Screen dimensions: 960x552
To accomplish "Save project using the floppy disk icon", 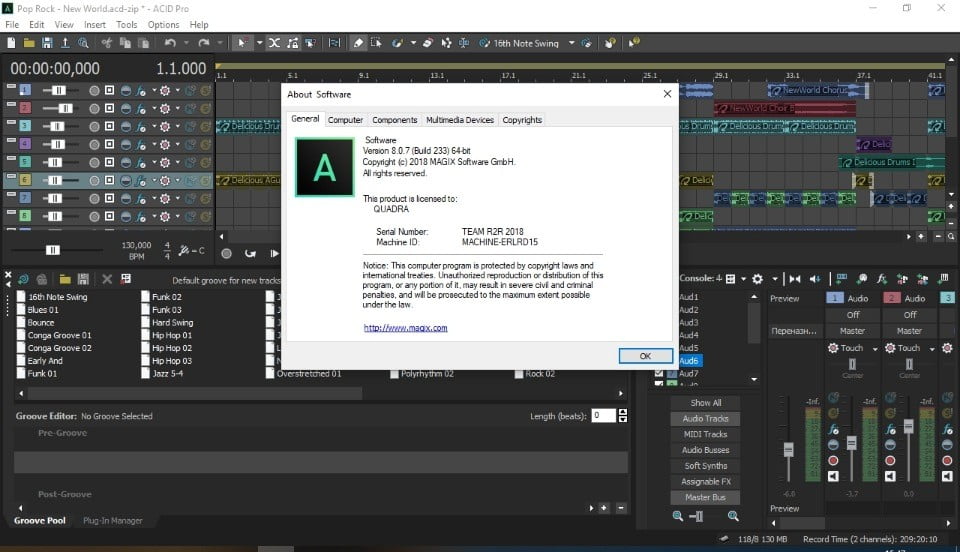I will [x=47, y=43].
